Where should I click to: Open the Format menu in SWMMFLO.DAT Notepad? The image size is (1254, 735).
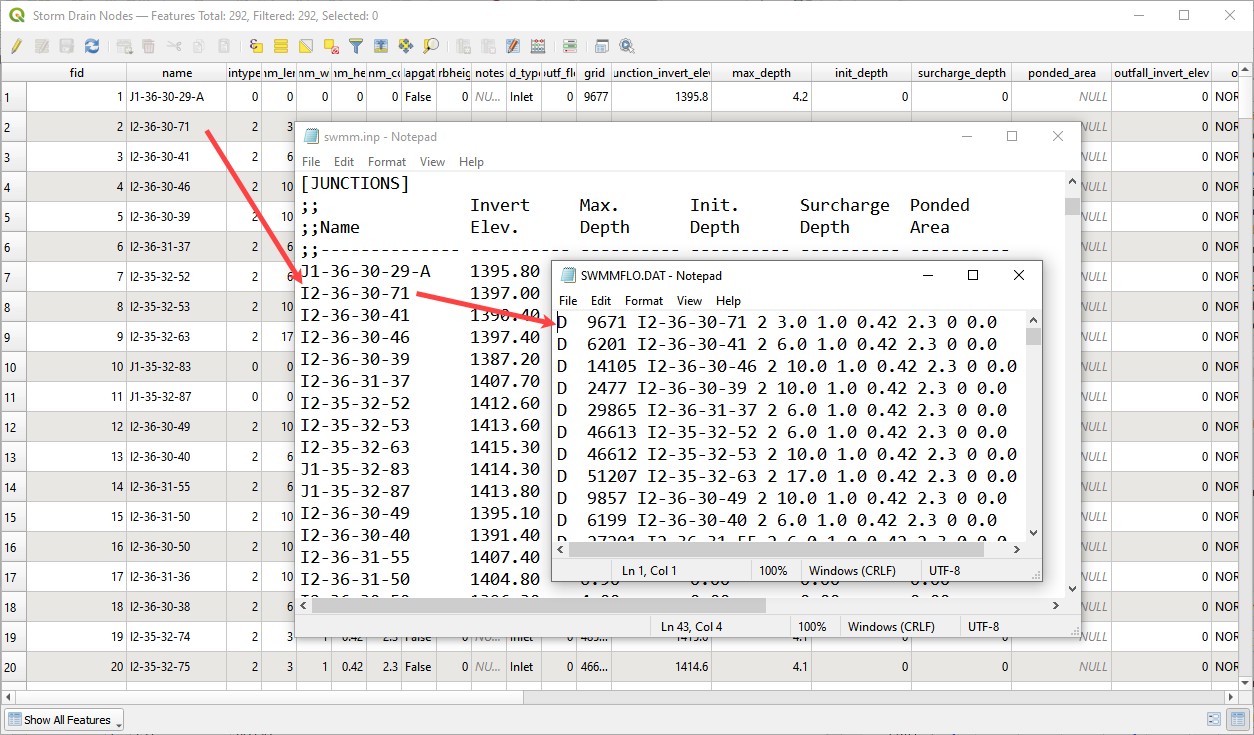point(643,300)
